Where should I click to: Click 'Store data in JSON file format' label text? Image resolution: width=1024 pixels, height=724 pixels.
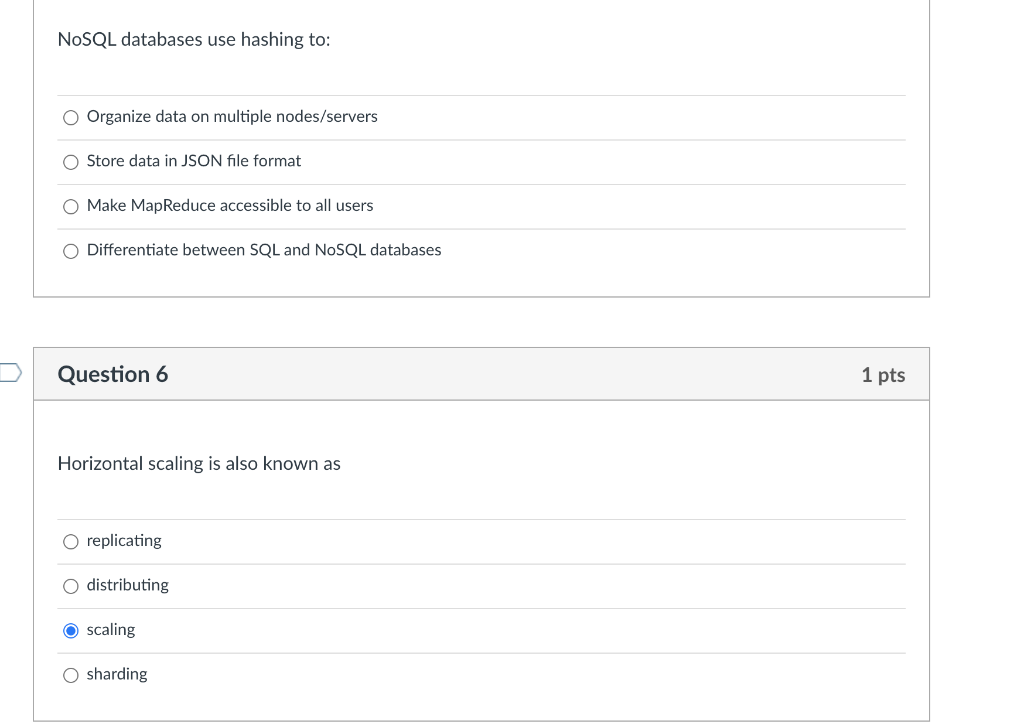[x=194, y=161]
